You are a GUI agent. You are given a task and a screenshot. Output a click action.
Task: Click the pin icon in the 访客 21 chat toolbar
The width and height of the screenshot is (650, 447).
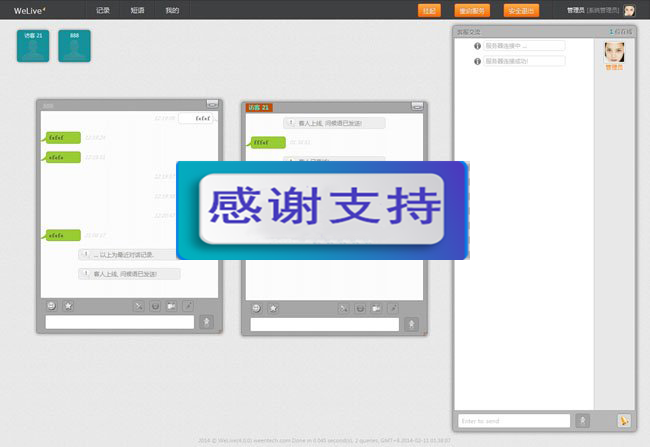393,309
